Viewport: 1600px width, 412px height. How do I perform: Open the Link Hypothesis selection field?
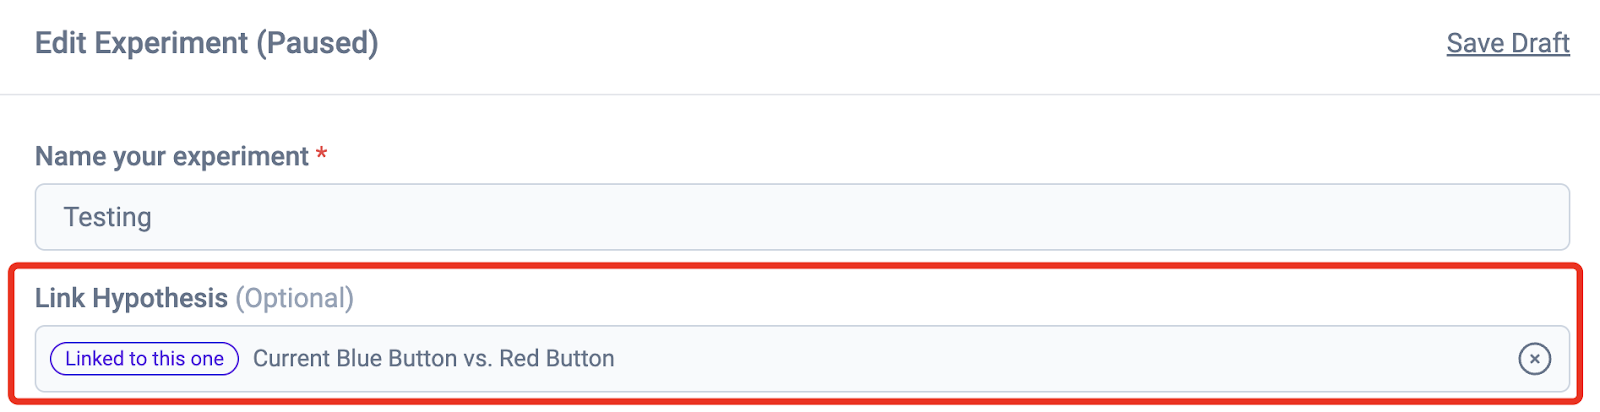802,359
